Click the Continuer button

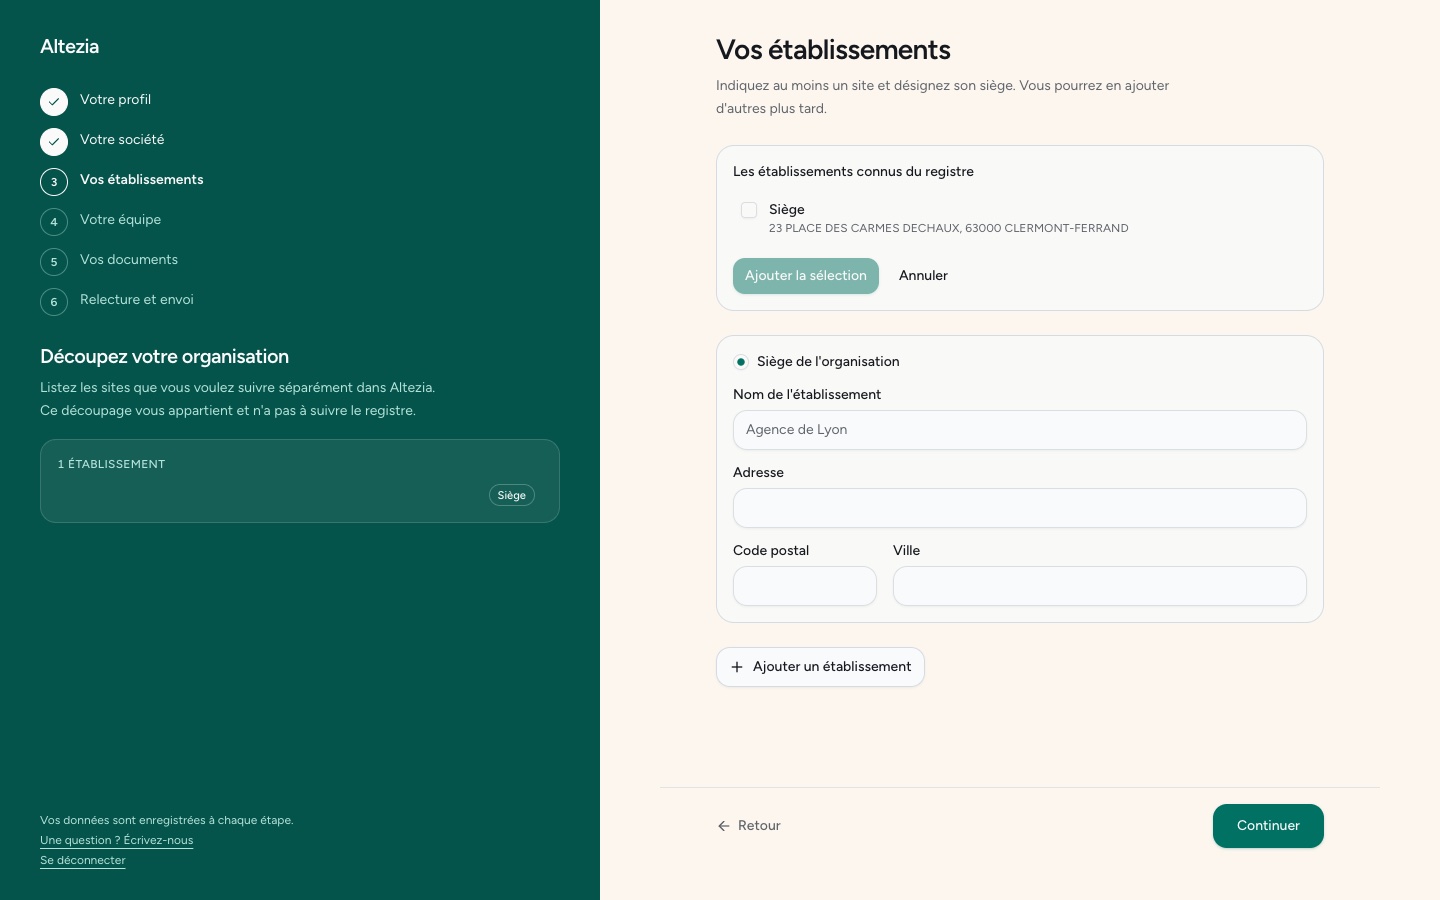coord(1268,826)
